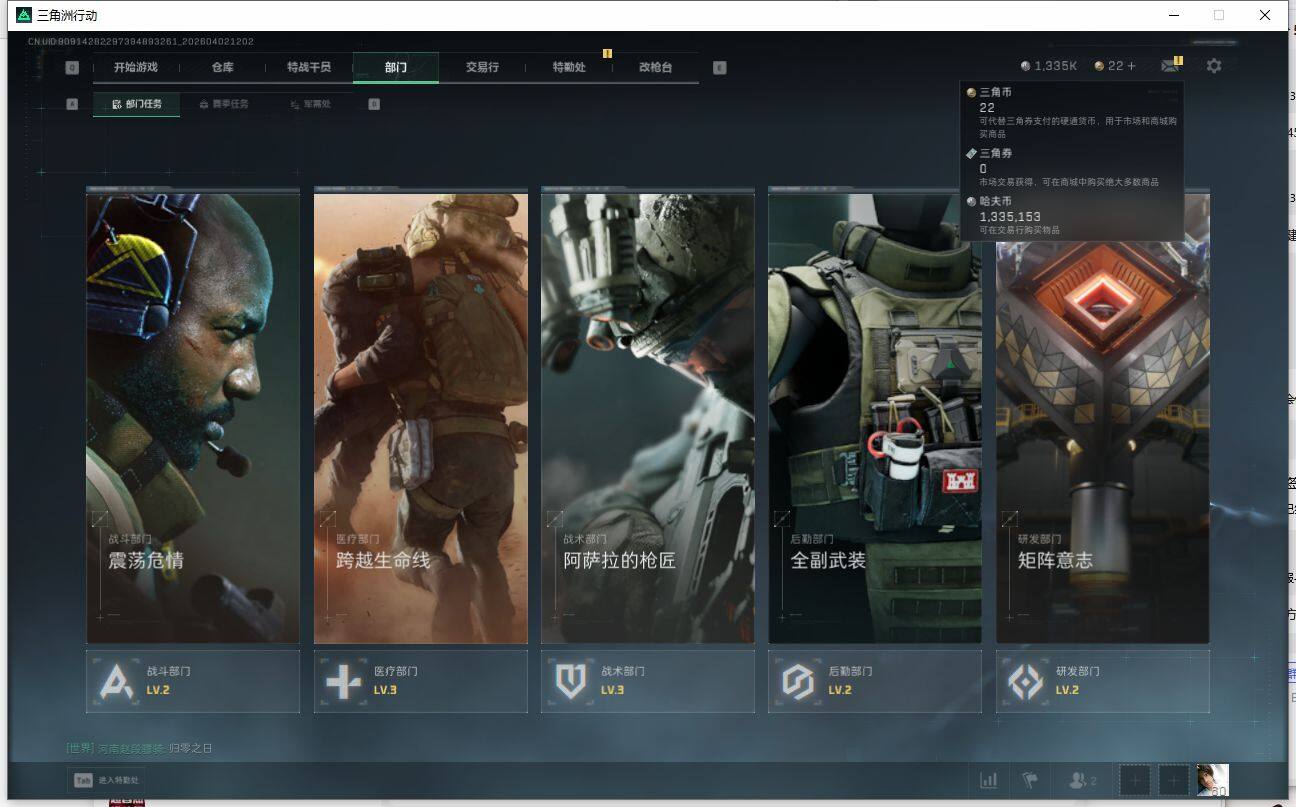The image size is (1296, 807).
Task: Open the mail envelope icon
Action: click(x=1169, y=66)
